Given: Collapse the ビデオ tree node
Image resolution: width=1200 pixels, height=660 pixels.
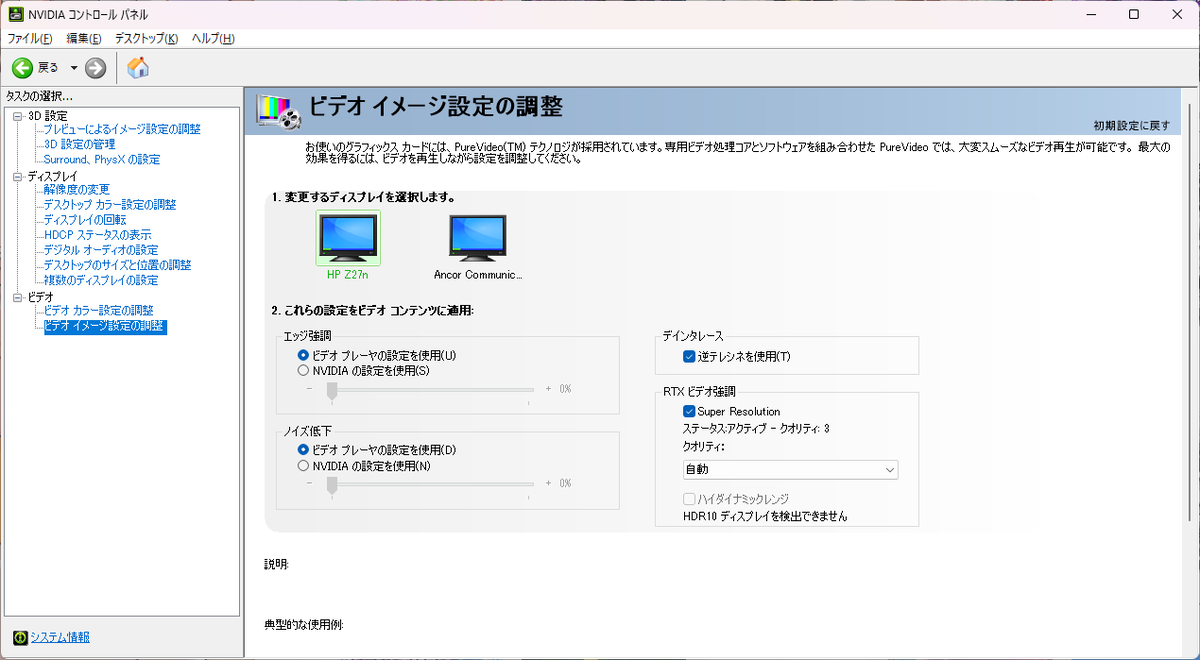Looking at the screenshot, I should click(17, 298).
